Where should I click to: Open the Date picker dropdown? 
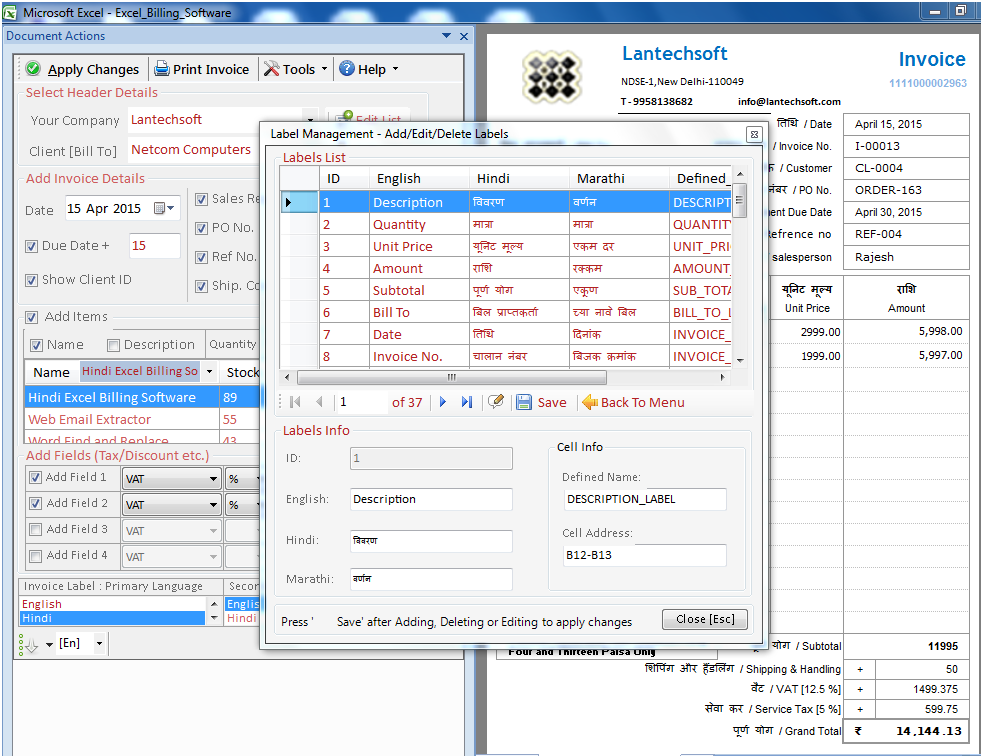165,208
